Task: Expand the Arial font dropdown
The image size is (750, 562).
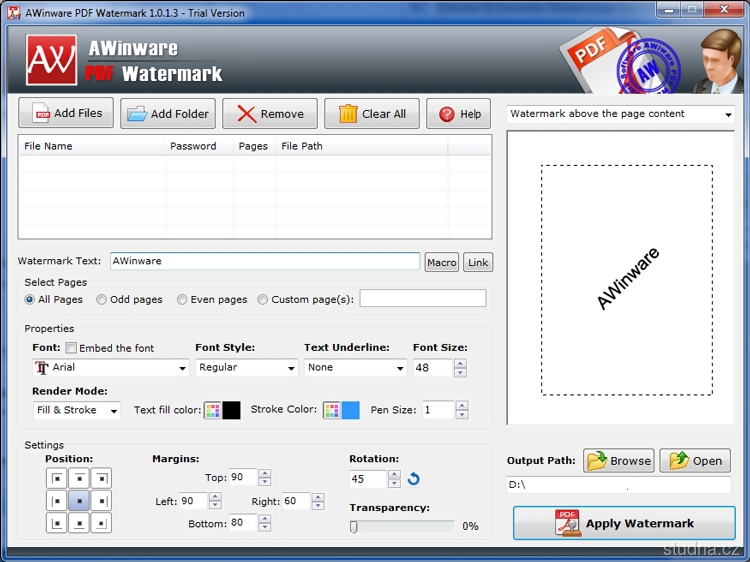Action: pyautogui.click(x=111, y=368)
